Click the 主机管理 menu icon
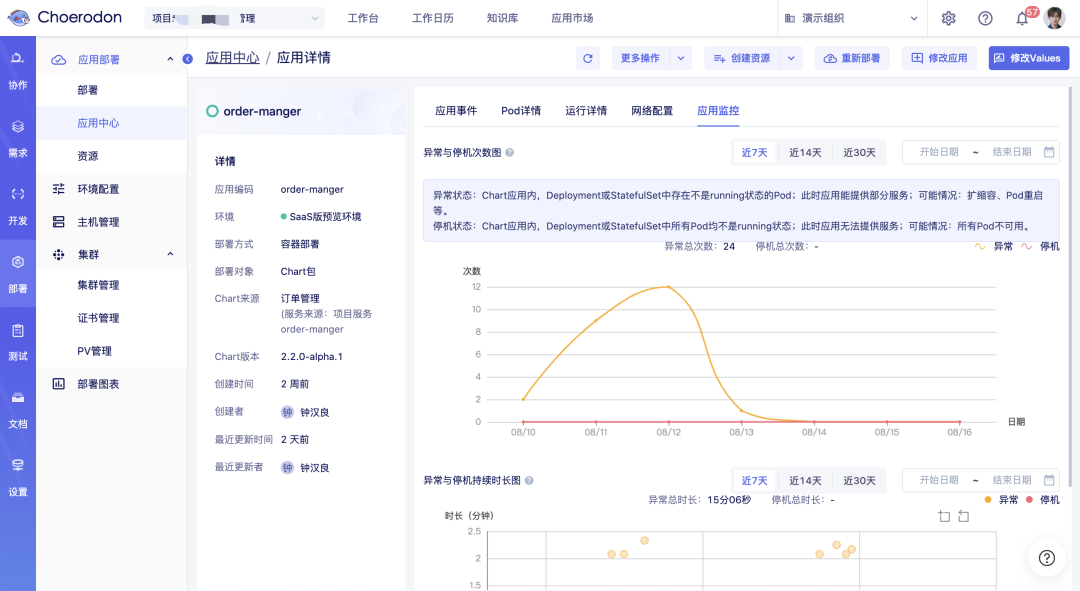Viewport: 1080px width, 591px height. [59, 222]
